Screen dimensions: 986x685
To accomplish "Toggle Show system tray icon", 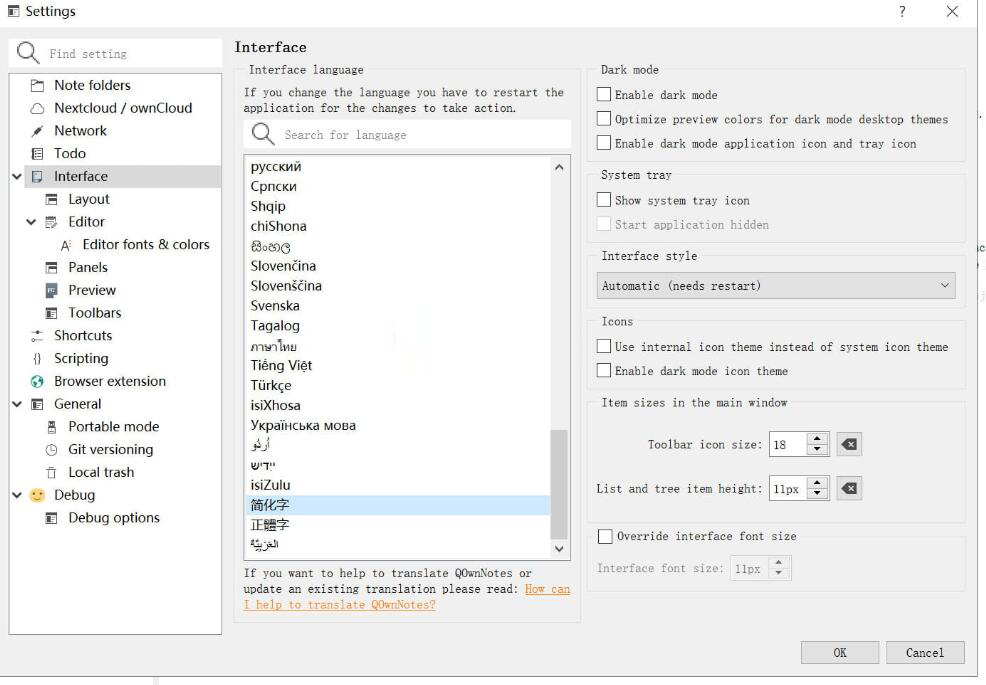I will pyautogui.click(x=604, y=200).
